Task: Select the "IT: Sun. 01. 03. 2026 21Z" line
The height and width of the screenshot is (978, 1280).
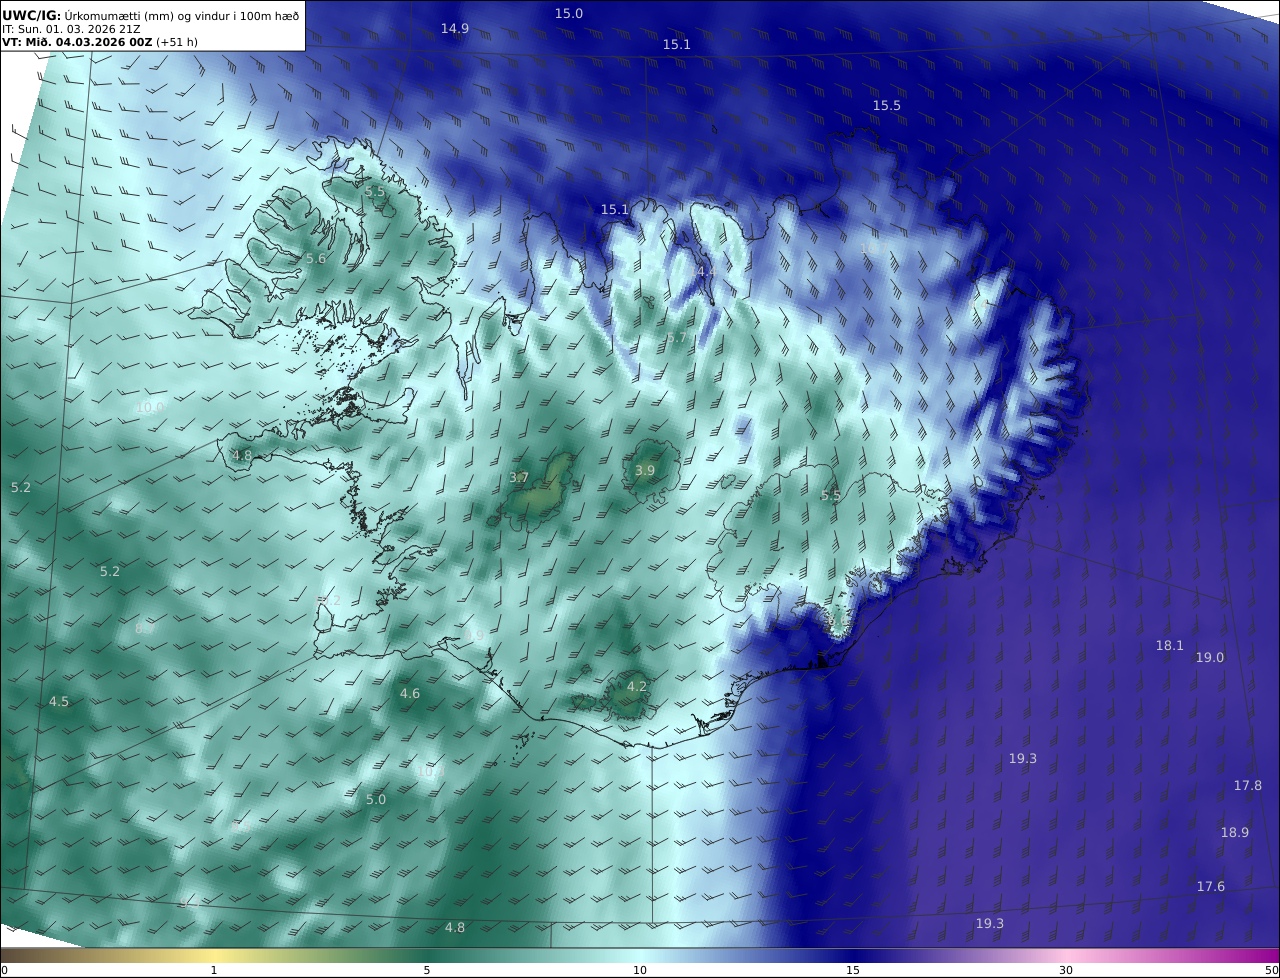Action: [x=71, y=30]
